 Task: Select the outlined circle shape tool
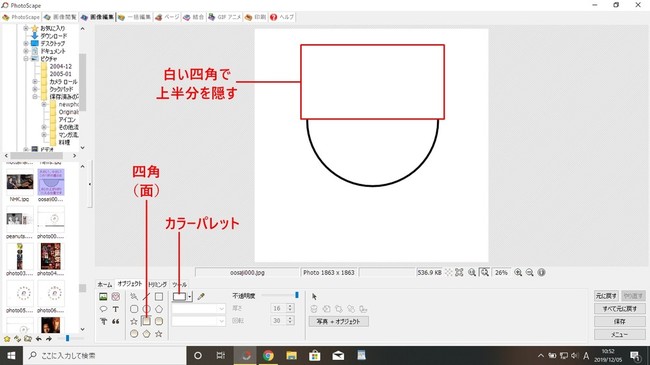point(146,309)
